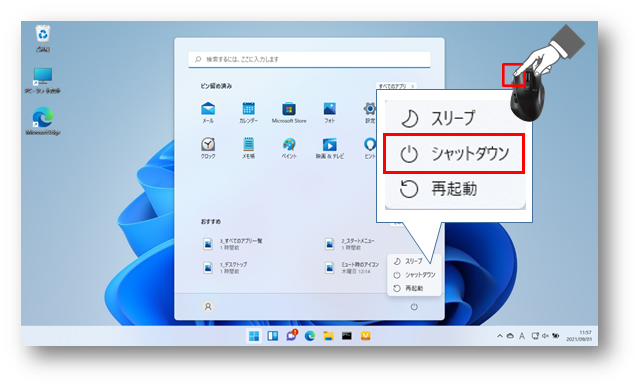The height and width of the screenshot is (388, 640).
Task: Open Microsoft Store from pinned apps
Action: pyautogui.click(x=289, y=113)
